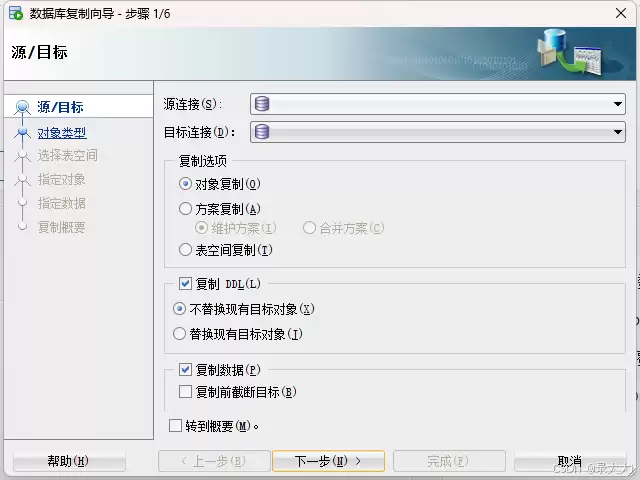The width and height of the screenshot is (640, 480).
Task: Open the 对象类型 step link
Action: tap(62, 133)
